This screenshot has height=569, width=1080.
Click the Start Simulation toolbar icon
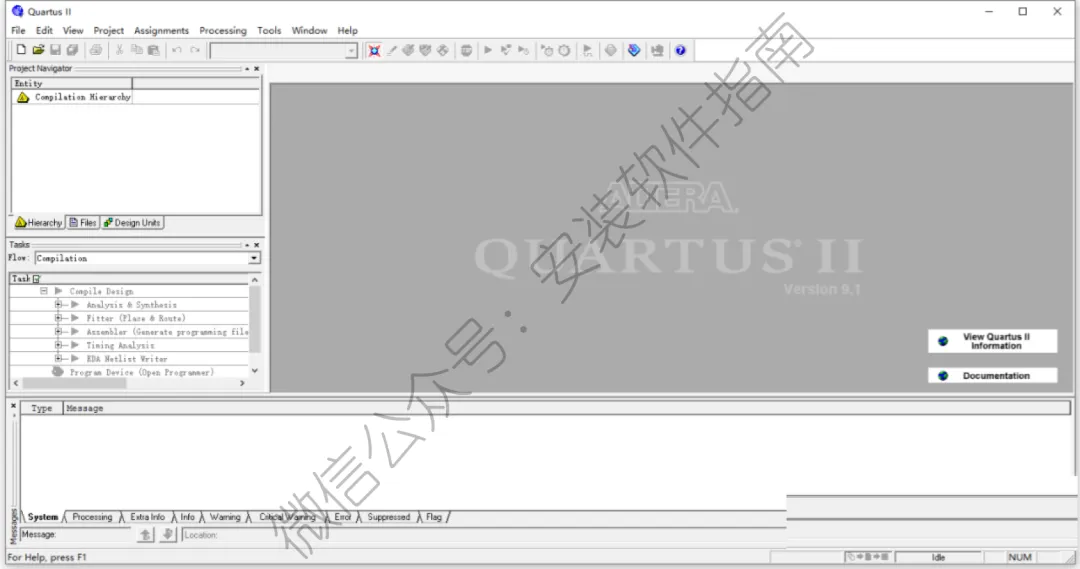pyautogui.click(x=588, y=50)
